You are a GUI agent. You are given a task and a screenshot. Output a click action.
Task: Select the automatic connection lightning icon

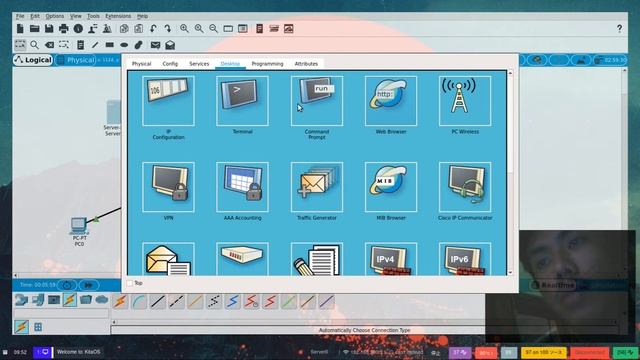120,302
